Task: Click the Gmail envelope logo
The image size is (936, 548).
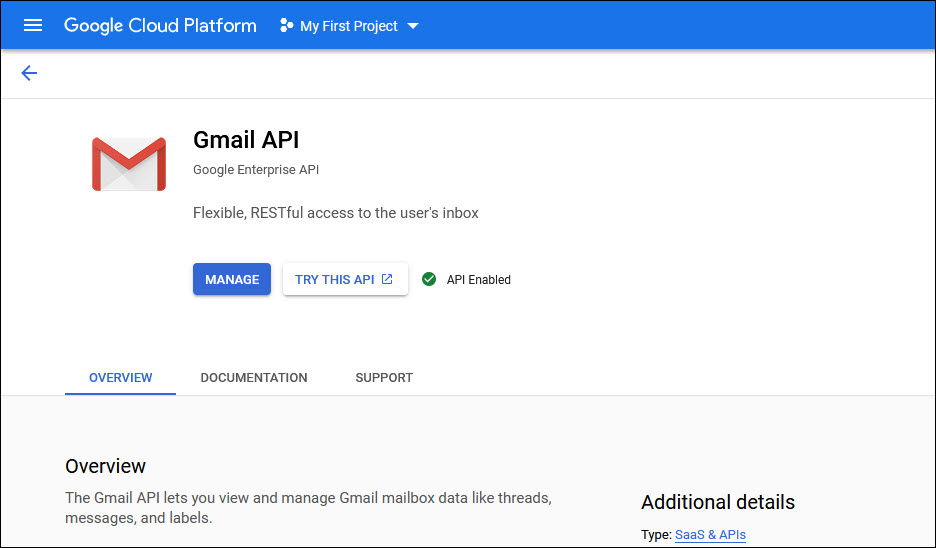Action: 128,164
